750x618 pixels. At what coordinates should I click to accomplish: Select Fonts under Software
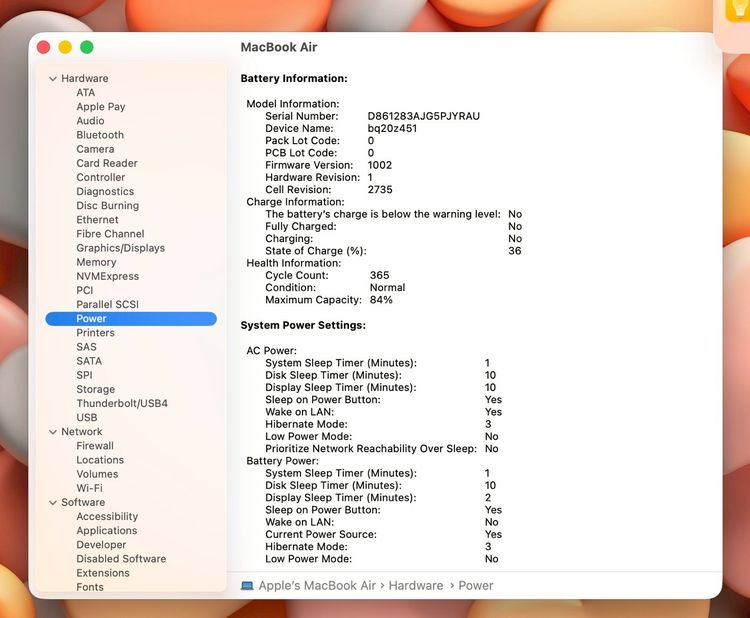(89, 587)
